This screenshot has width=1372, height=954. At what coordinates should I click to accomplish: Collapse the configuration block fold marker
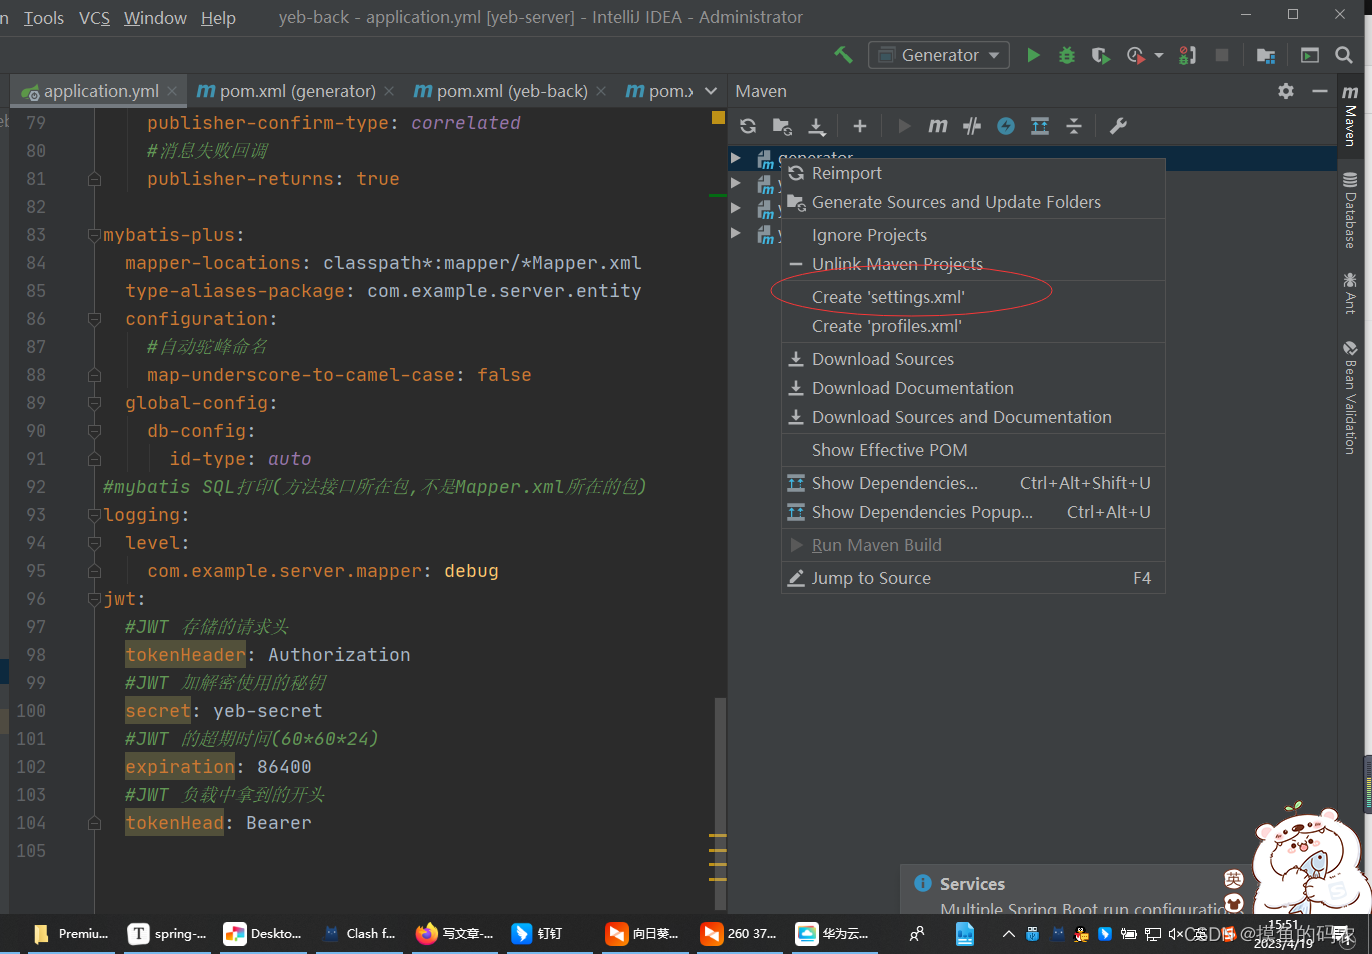pos(94,319)
